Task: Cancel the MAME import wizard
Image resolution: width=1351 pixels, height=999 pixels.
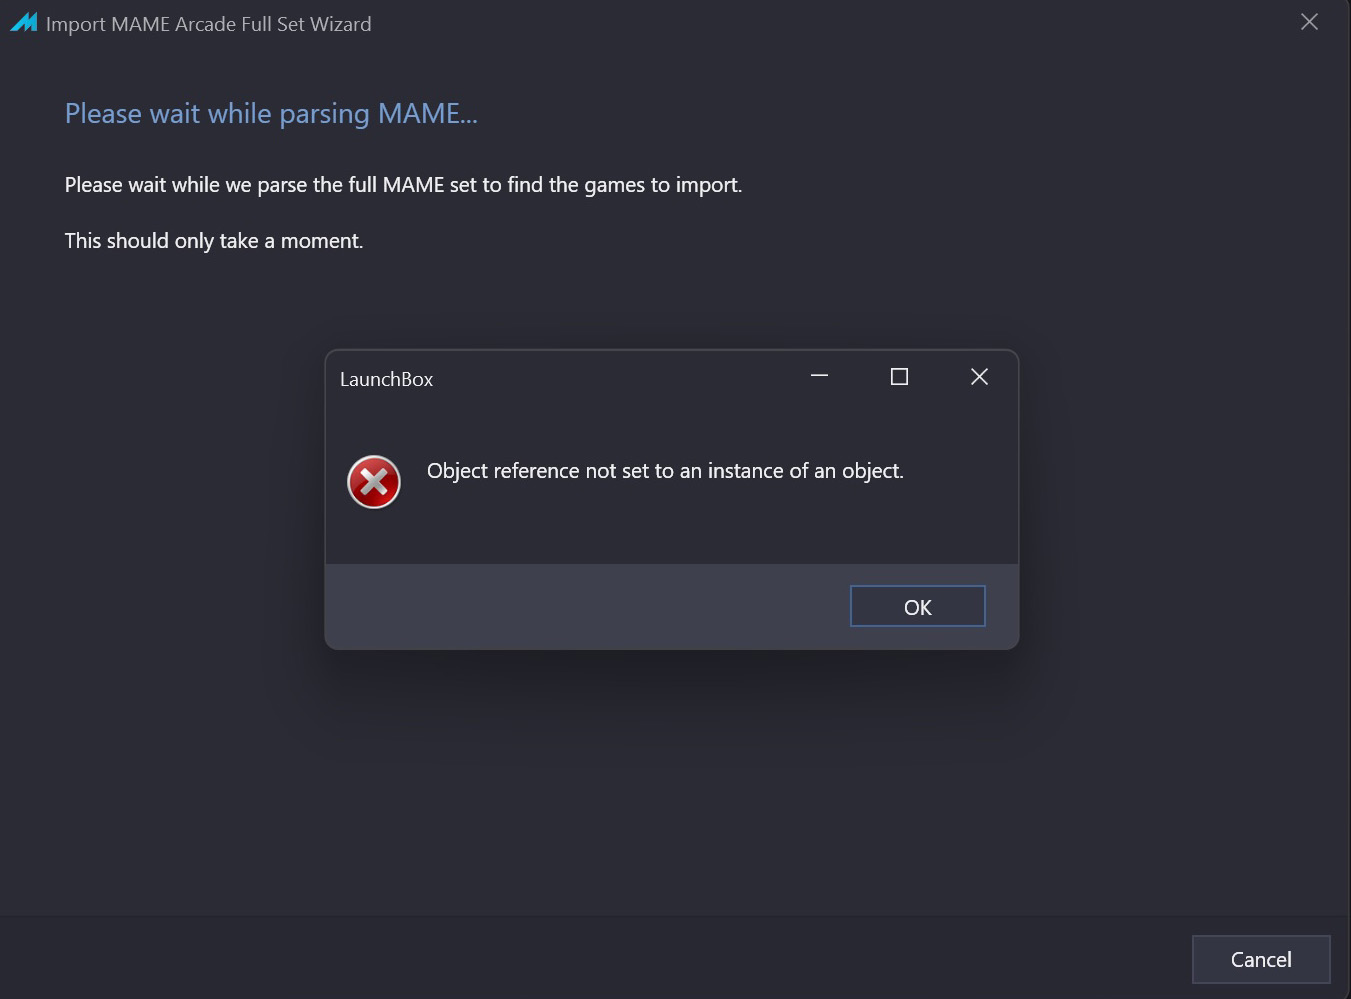Action: click(1261, 959)
